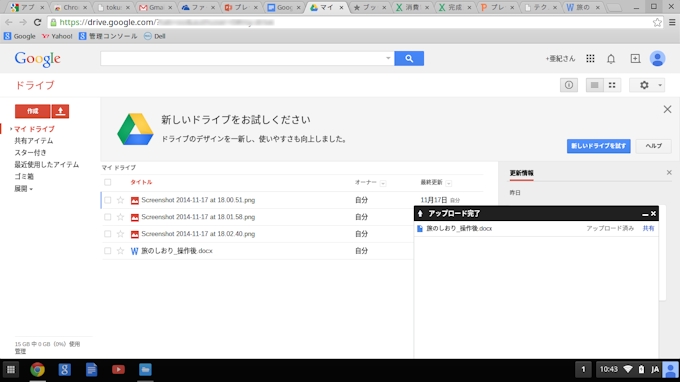Star the 18.01.58 screenshot file
The width and height of the screenshot is (680, 382).
121,217
